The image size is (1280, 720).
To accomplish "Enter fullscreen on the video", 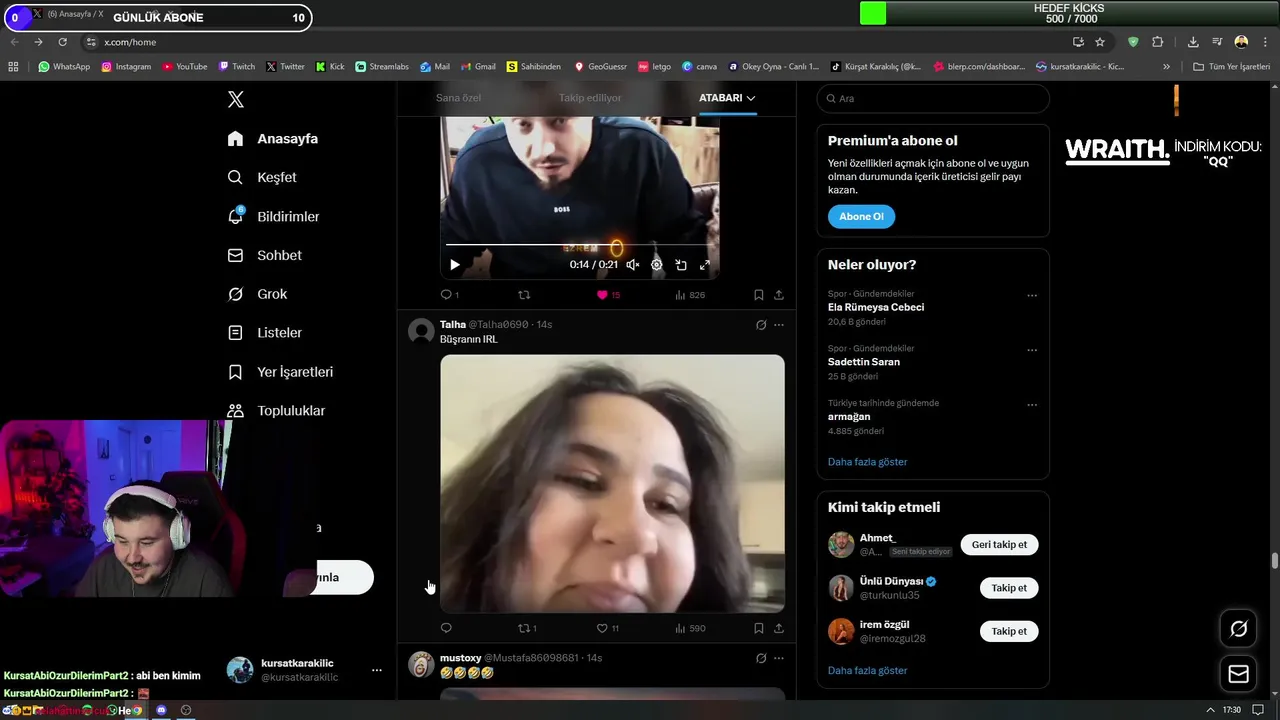I will click(x=705, y=265).
